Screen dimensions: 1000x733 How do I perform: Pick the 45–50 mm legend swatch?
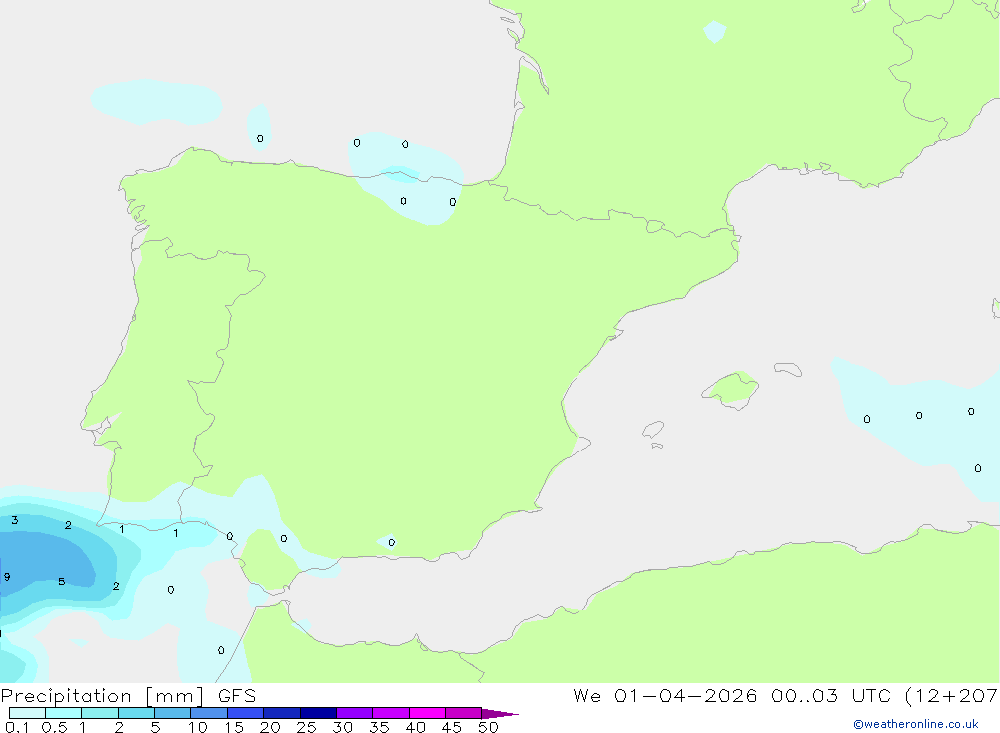click(x=463, y=713)
